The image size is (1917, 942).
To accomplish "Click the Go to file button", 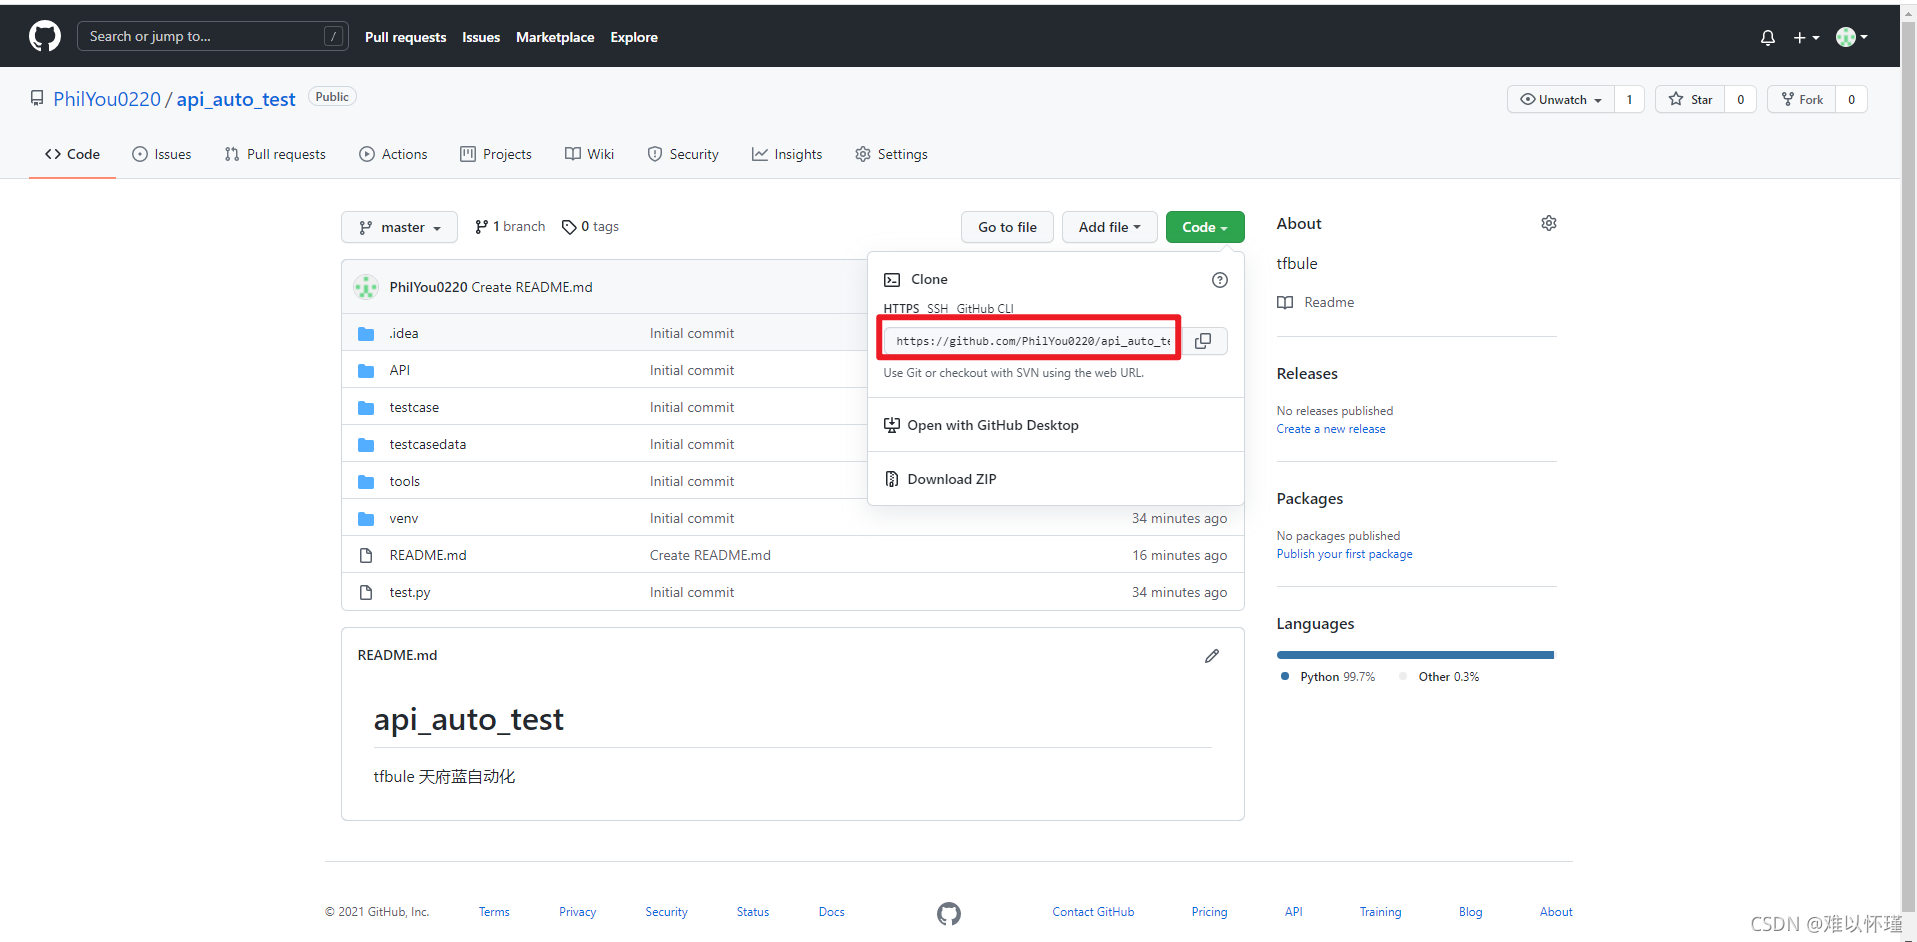I will 1007,227.
